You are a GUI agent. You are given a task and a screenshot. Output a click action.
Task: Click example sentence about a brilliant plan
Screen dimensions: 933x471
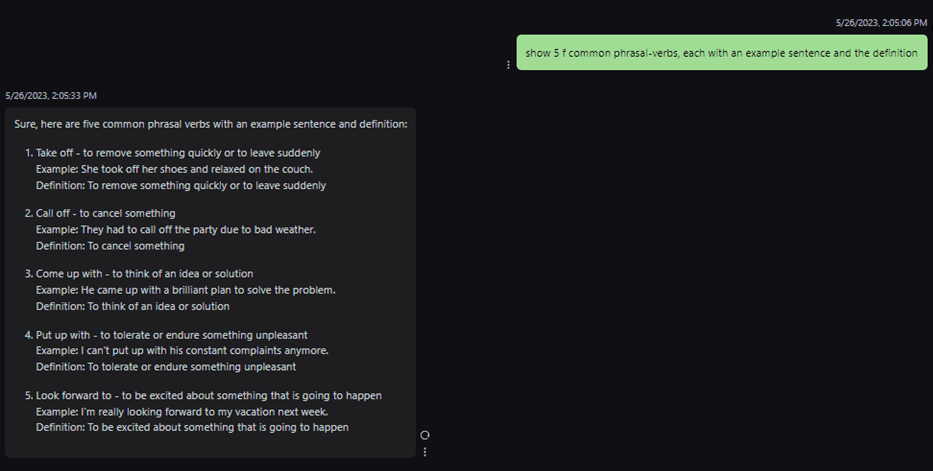click(x=186, y=290)
